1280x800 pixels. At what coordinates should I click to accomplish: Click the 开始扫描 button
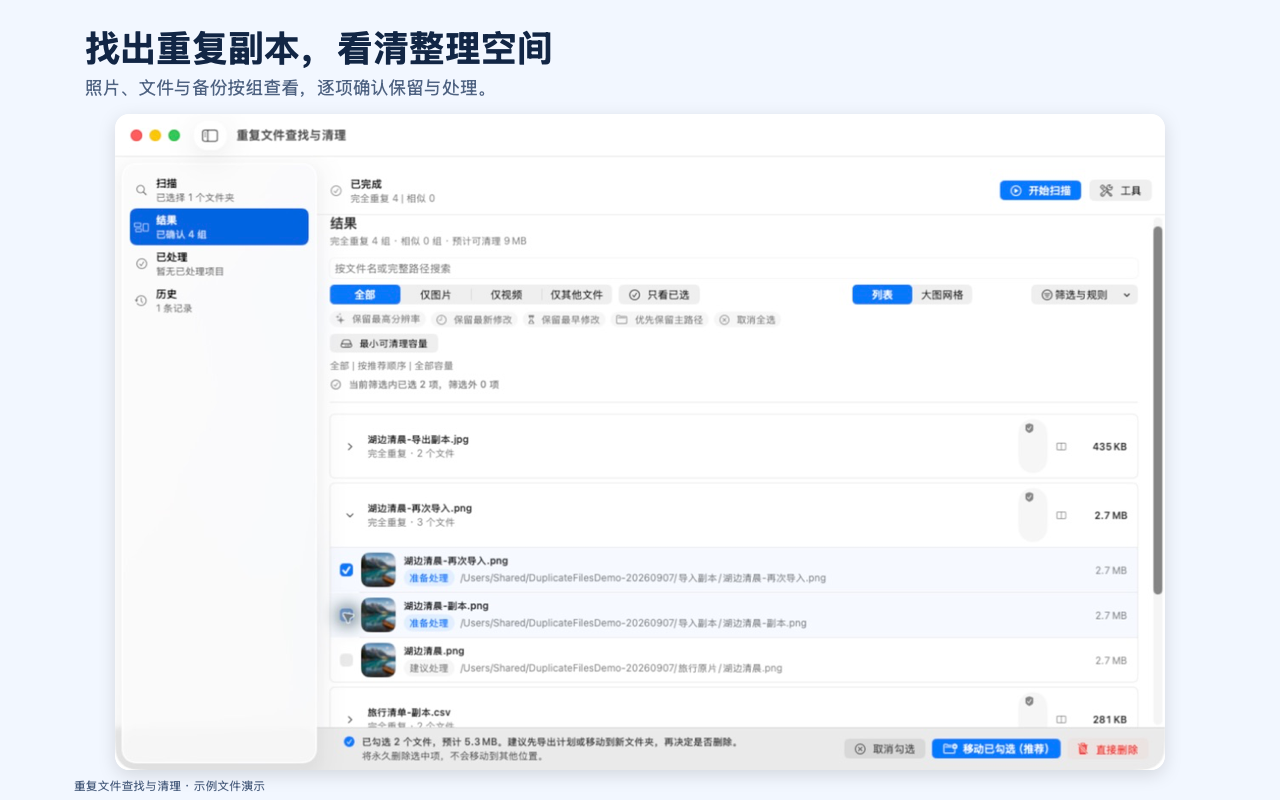[1040, 190]
